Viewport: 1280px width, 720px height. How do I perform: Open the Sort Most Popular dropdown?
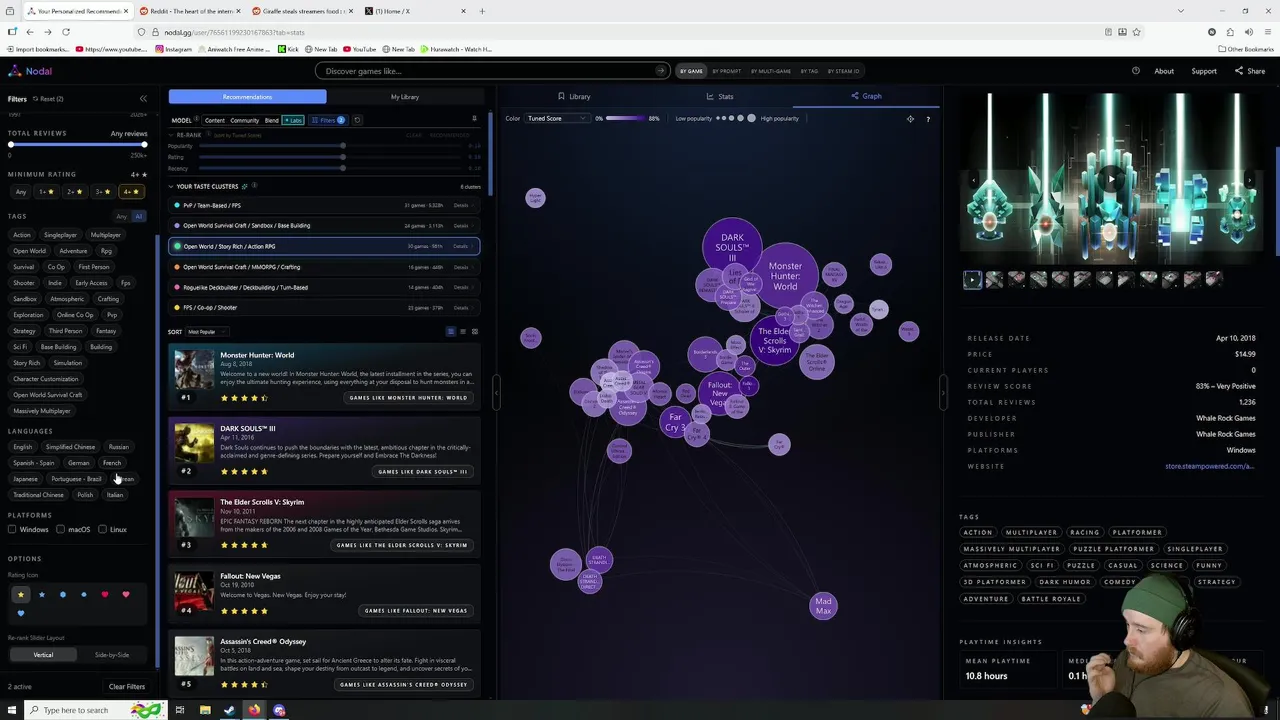tap(207, 332)
